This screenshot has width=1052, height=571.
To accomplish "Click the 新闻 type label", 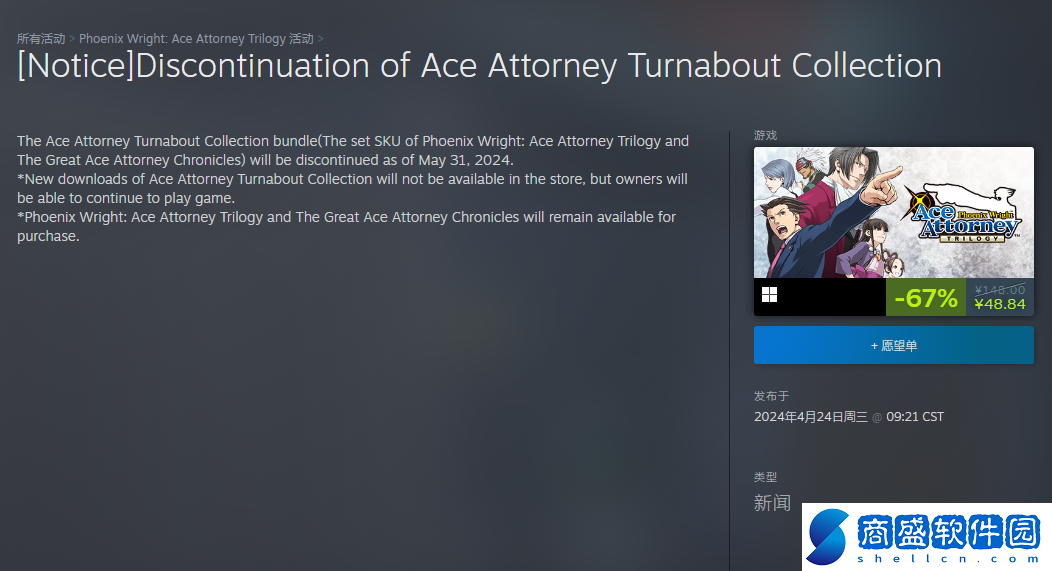I will coord(772,503).
